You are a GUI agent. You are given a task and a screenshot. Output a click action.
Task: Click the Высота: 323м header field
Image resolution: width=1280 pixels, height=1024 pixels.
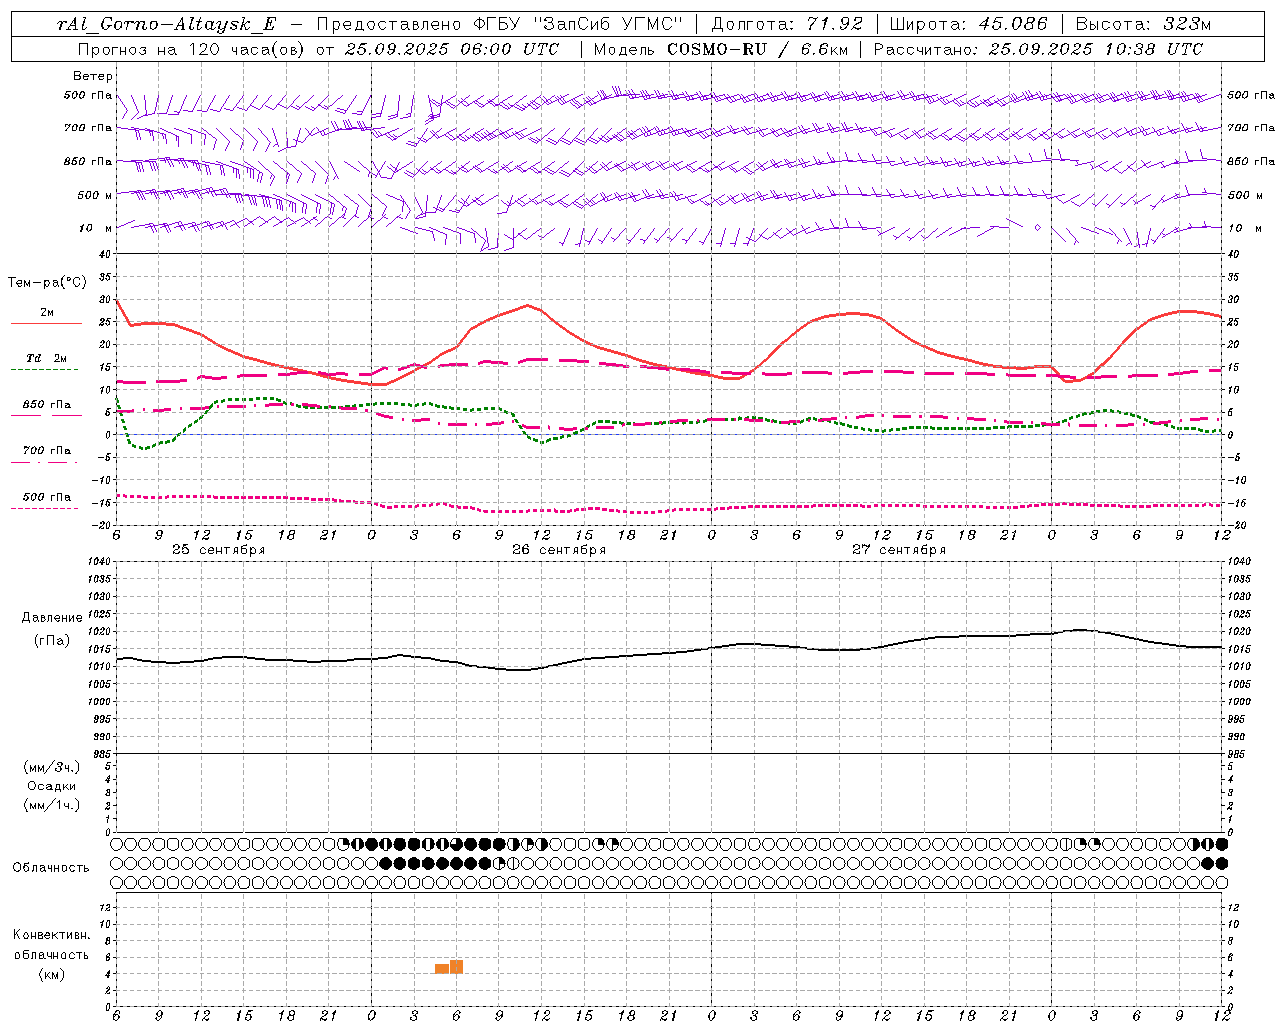coord(1144,25)
